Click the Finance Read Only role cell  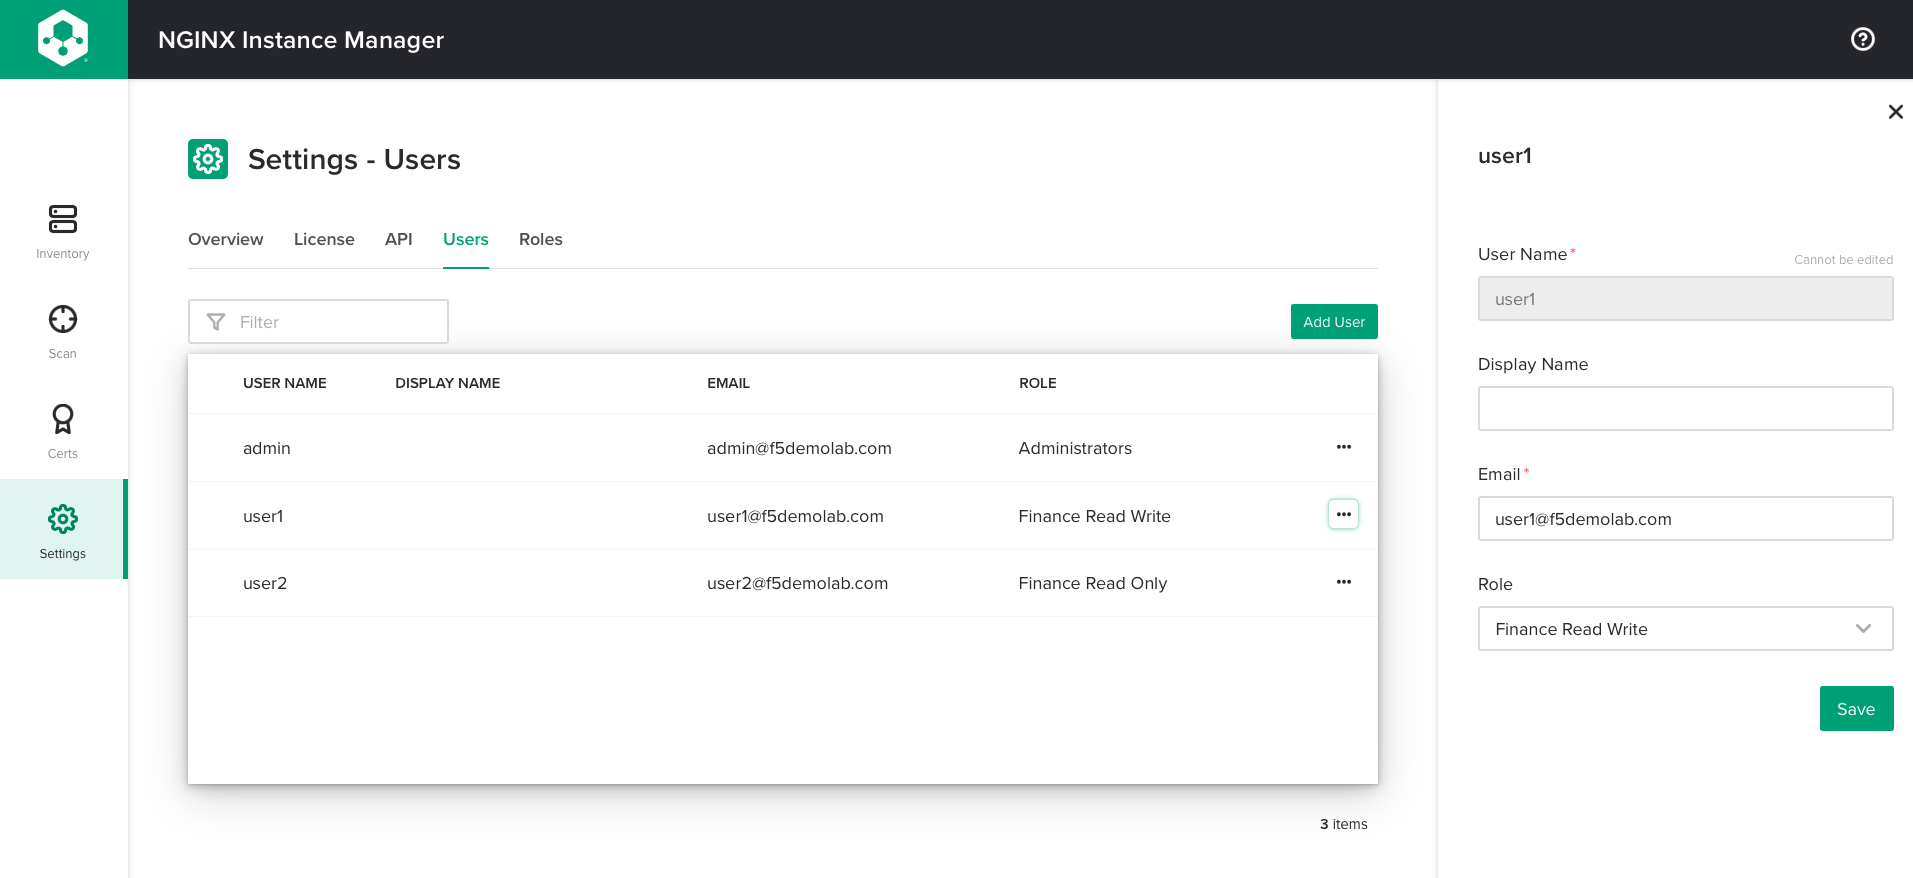[x=1092, y=583]
